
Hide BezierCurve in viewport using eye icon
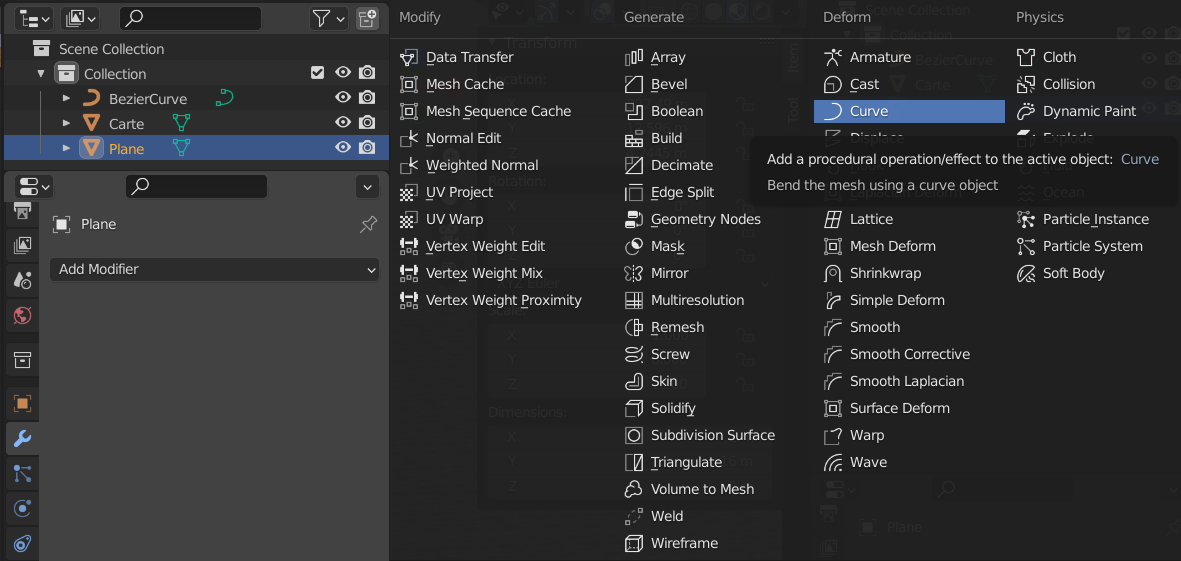click(x=343, y=98)
